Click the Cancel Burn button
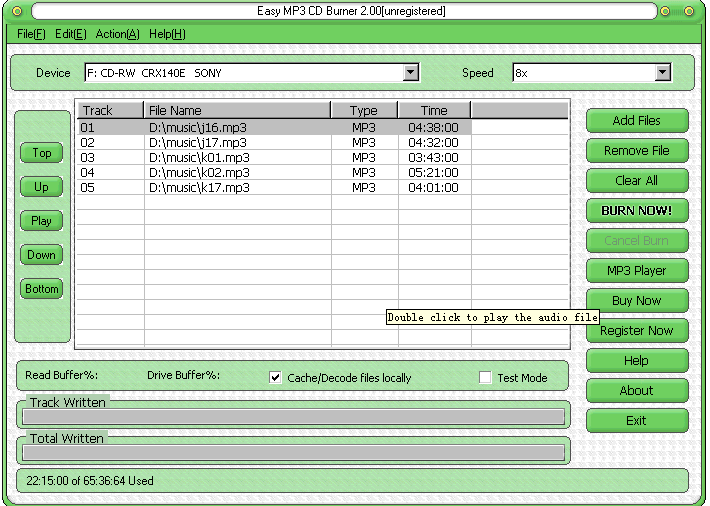This screenshot has width=710, height=506. click(x=637, y=241)
